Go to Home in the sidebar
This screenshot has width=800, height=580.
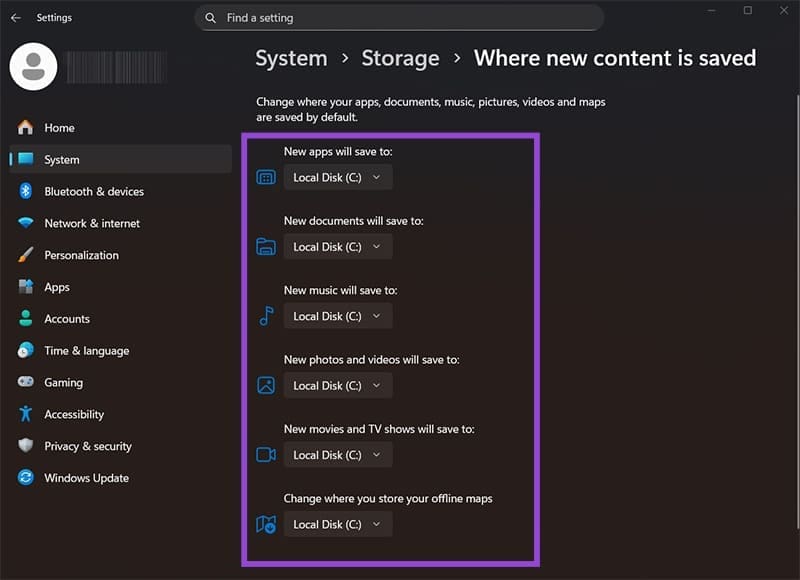(59, 128)
